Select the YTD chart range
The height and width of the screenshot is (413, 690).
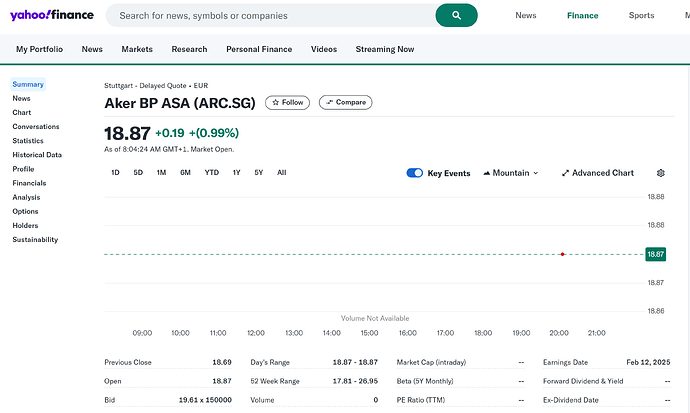click(212, 172)
